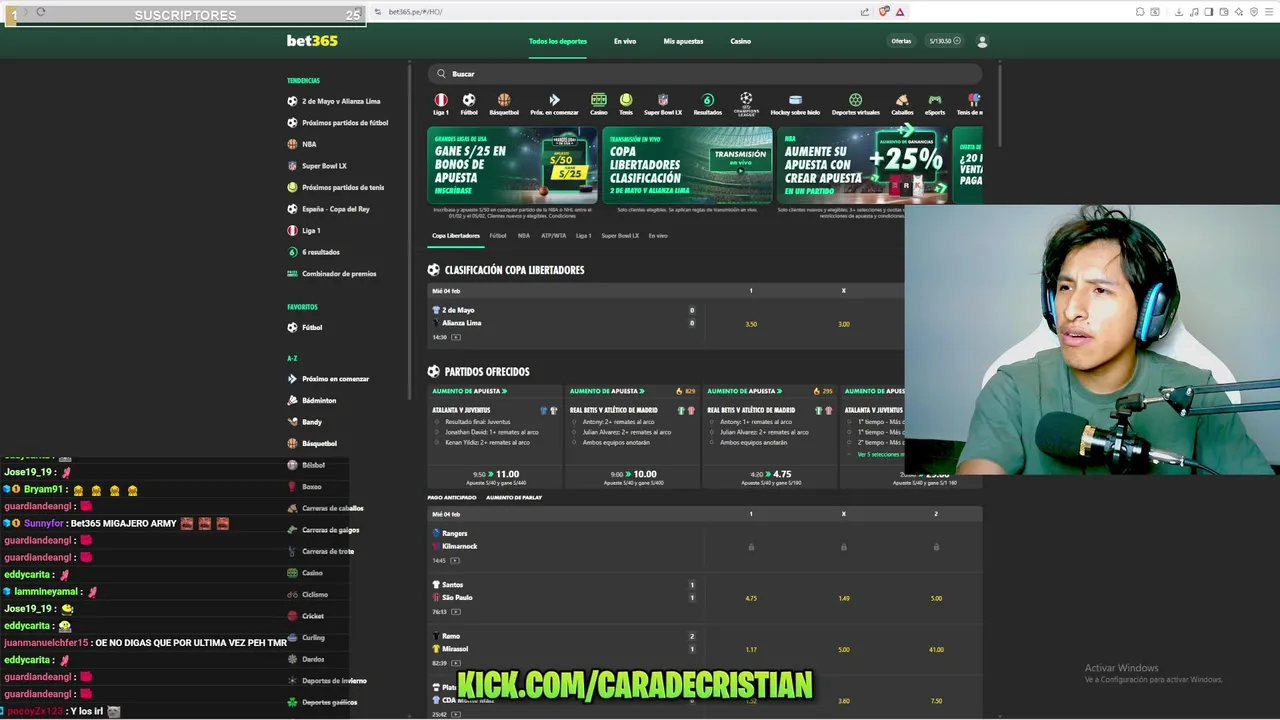Click the Ofertas button
This screenshot has width=1280, height=720.
(901, 41)
